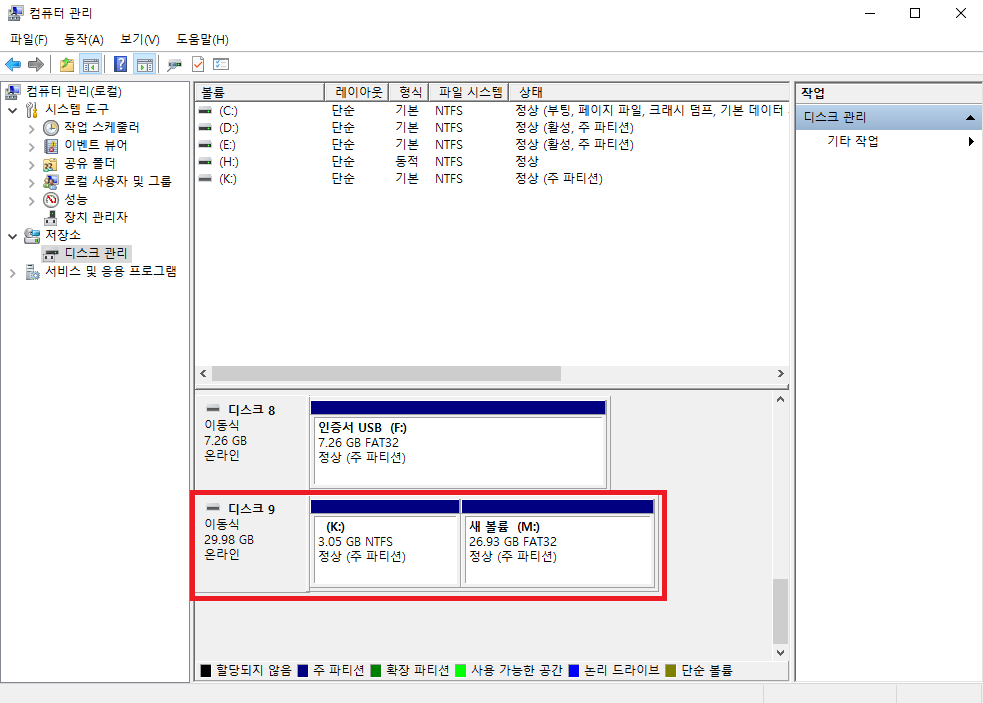Click the olive 단순 볼륨 legend swatch

coord(671,670)
